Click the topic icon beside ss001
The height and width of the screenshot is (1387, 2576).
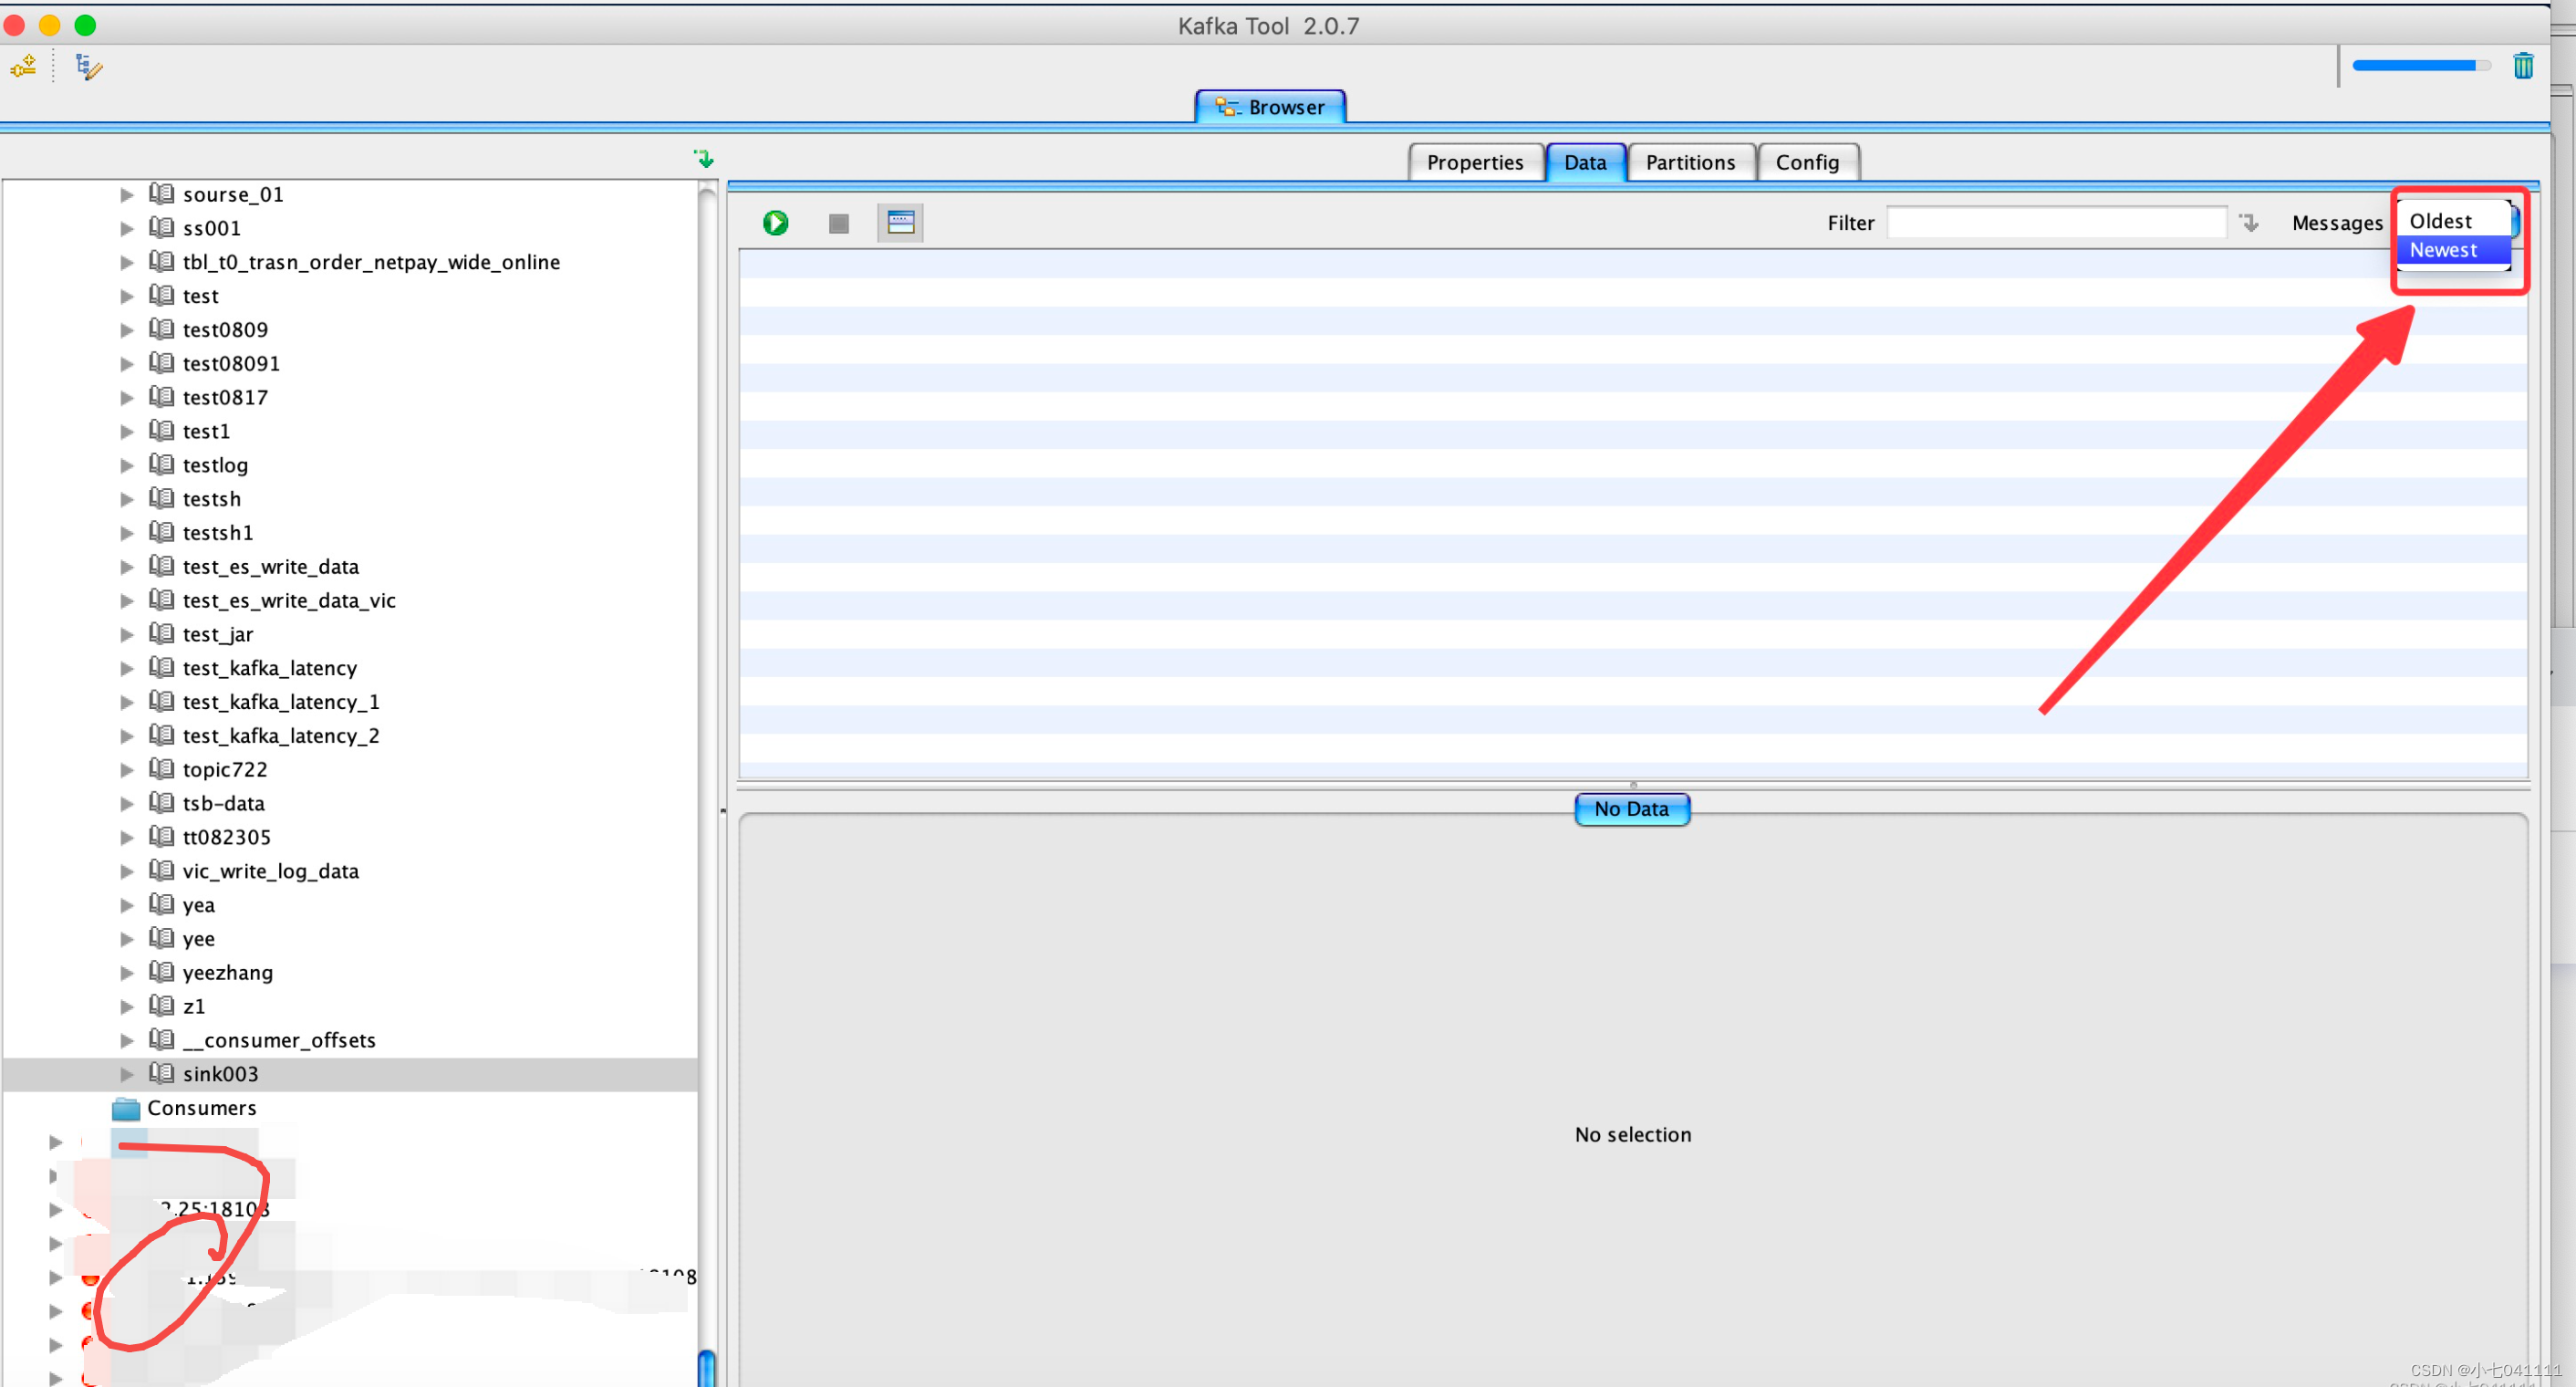[x=161, y=227]
